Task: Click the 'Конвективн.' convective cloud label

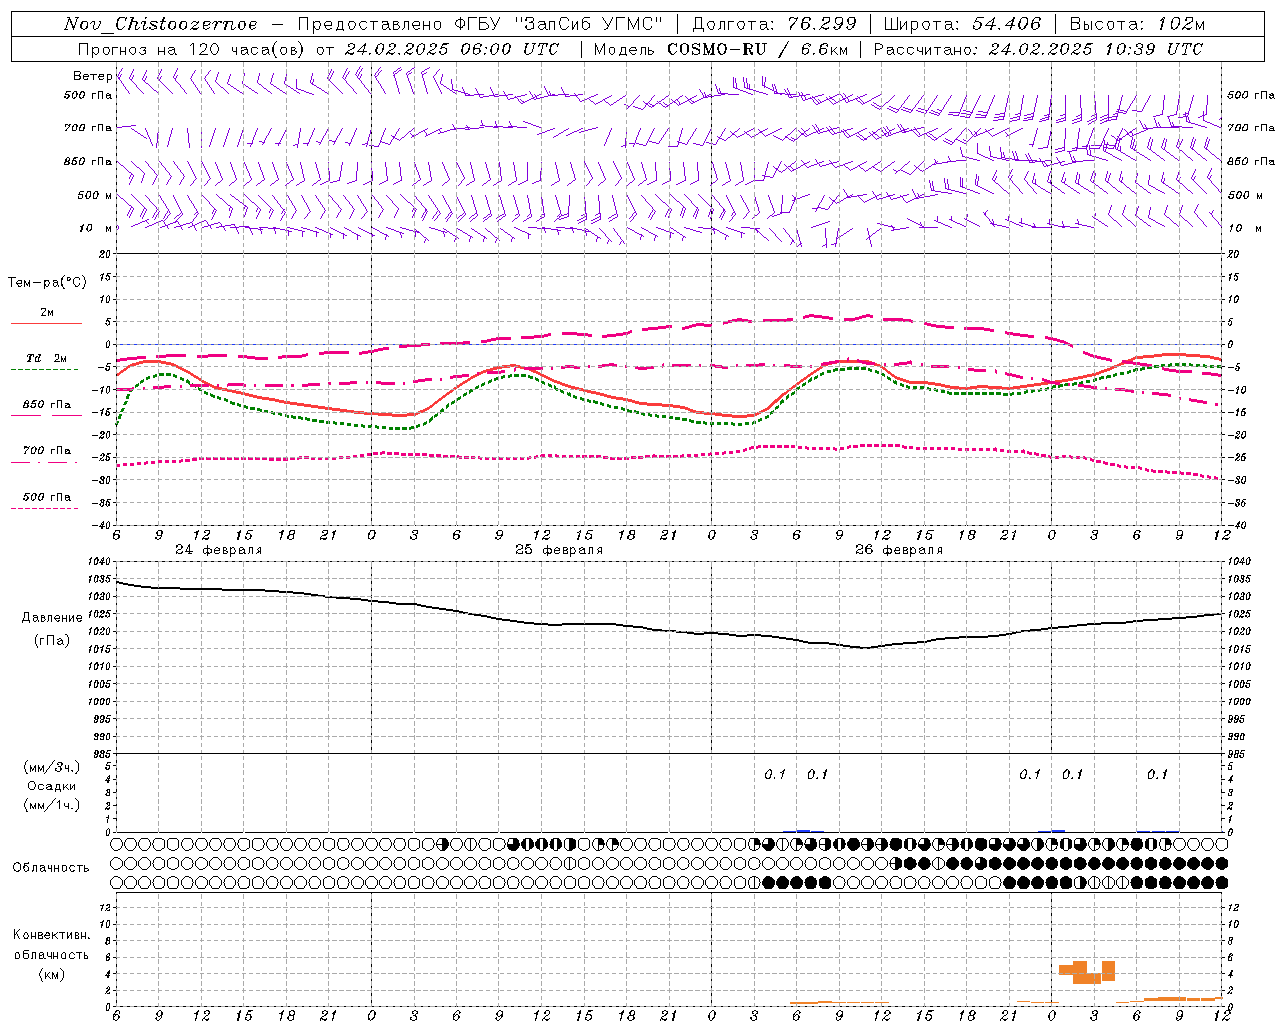Action: tap(52, 935)
